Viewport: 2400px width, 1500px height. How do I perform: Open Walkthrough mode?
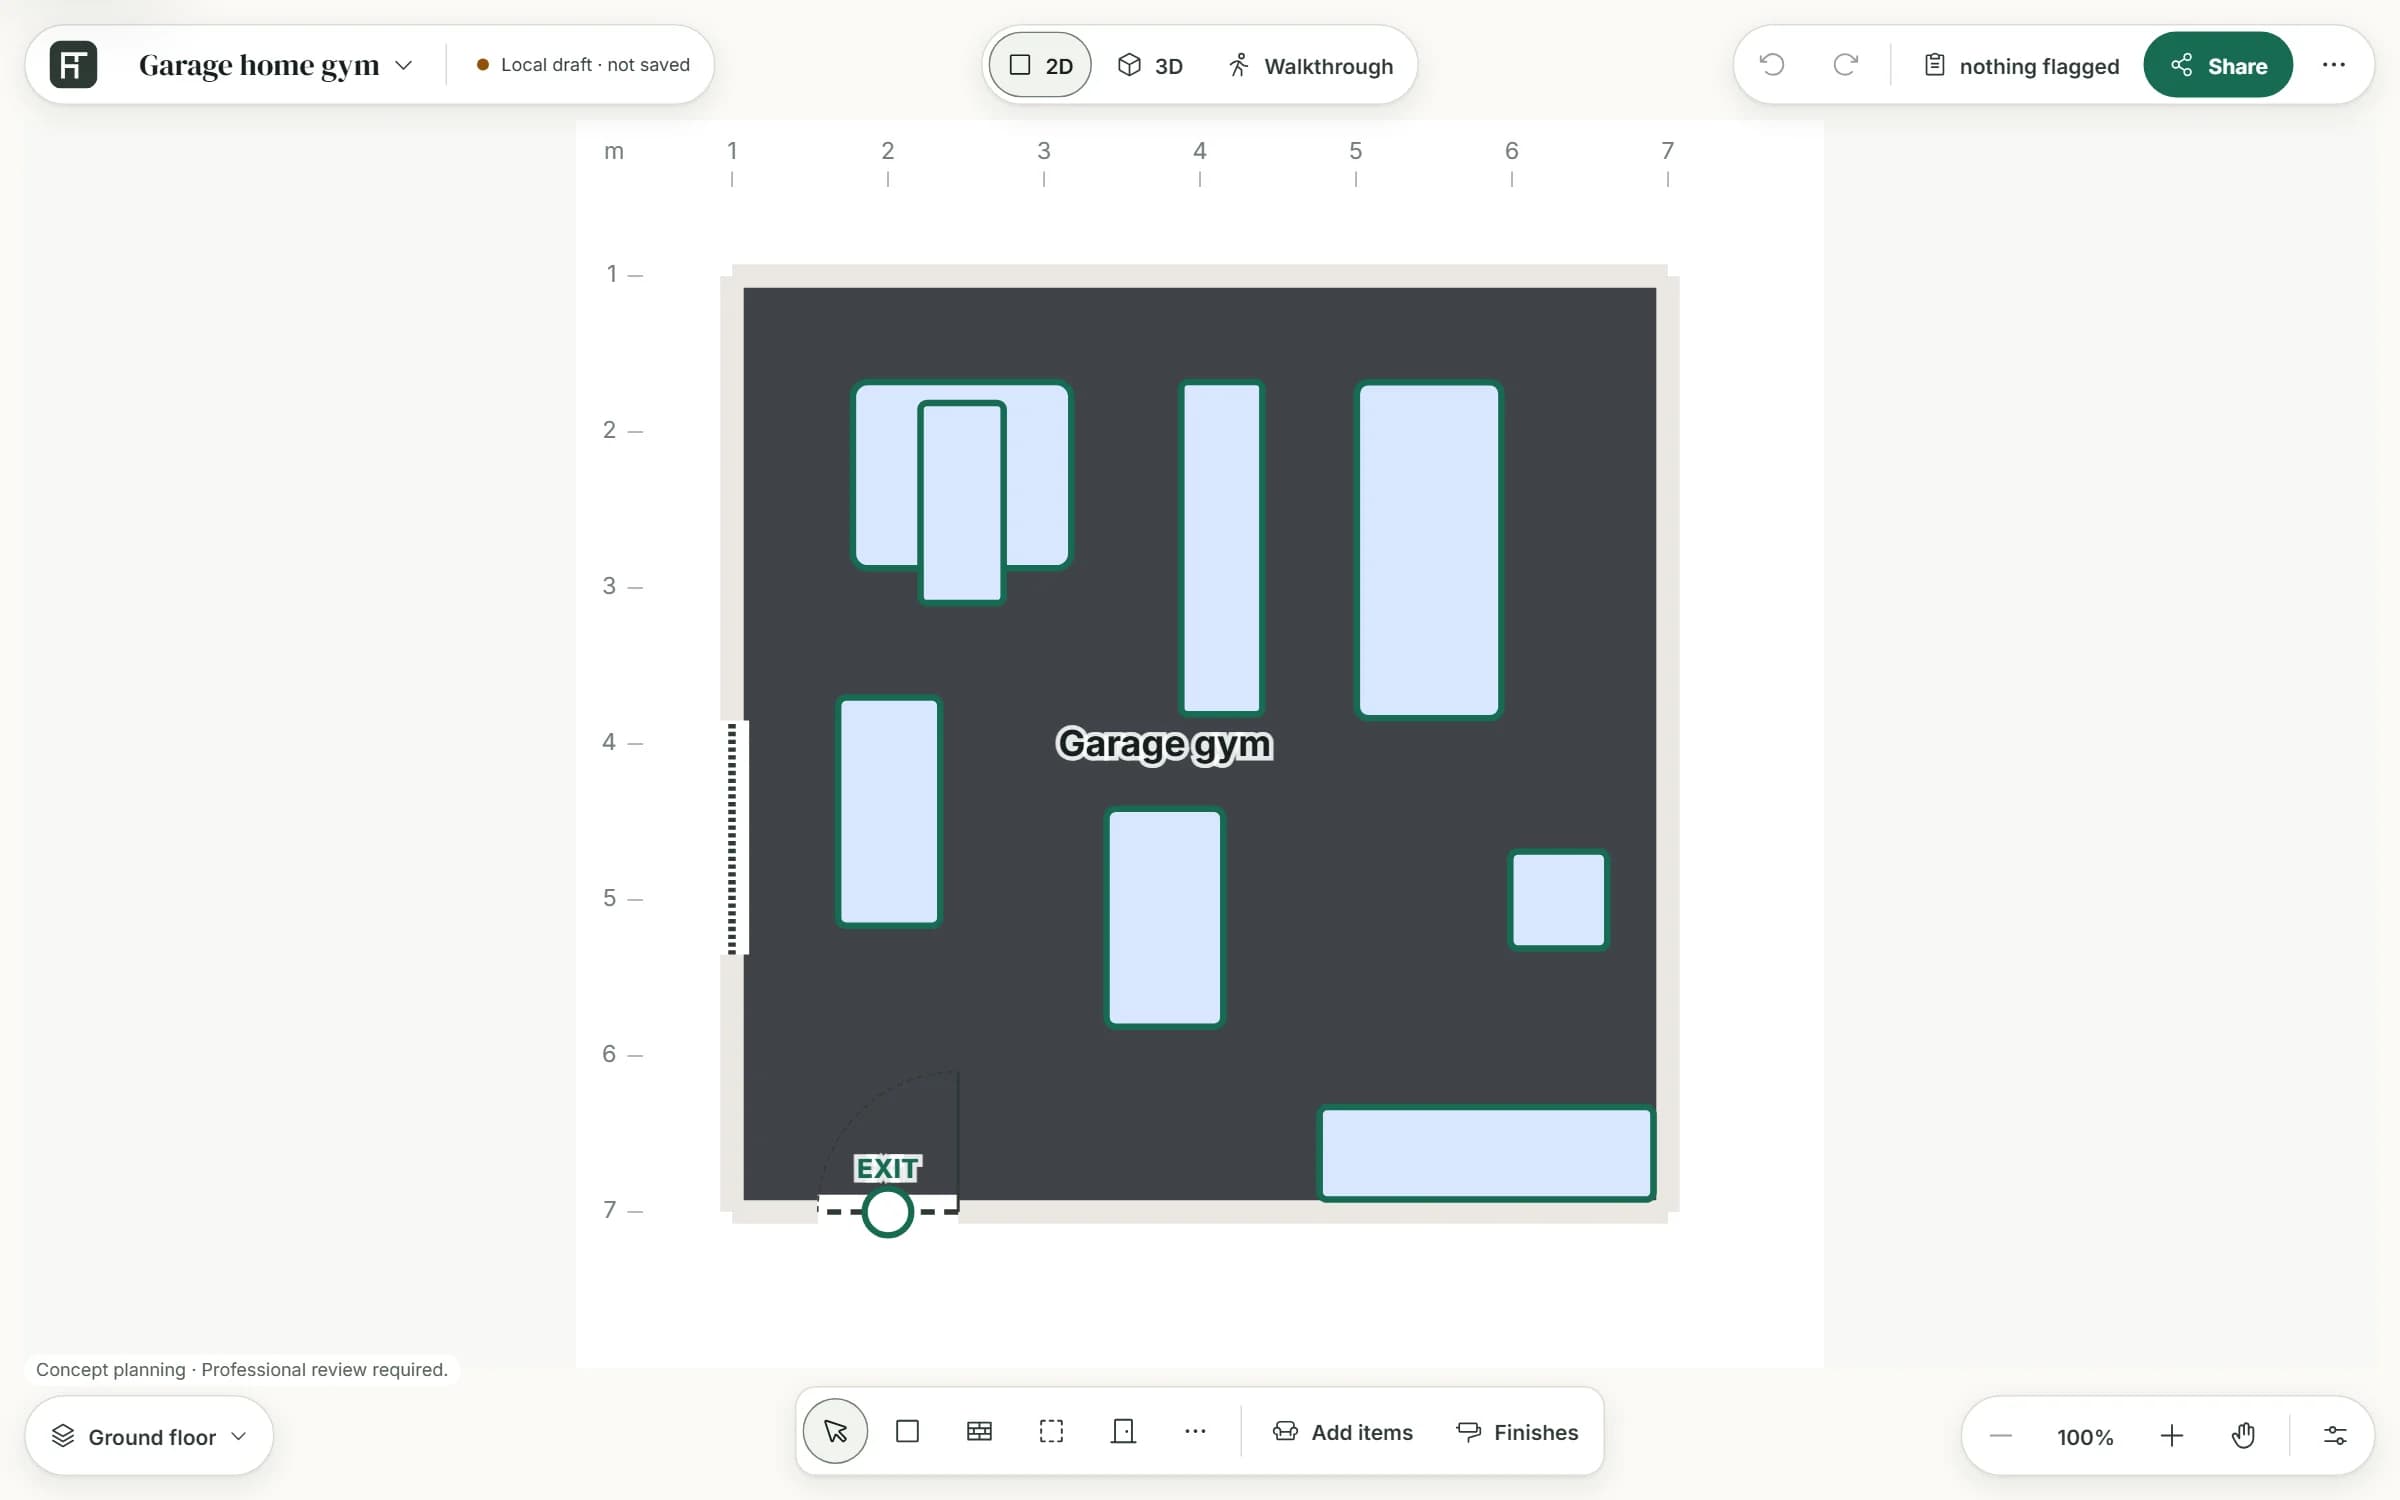(x=1310, y=65)
